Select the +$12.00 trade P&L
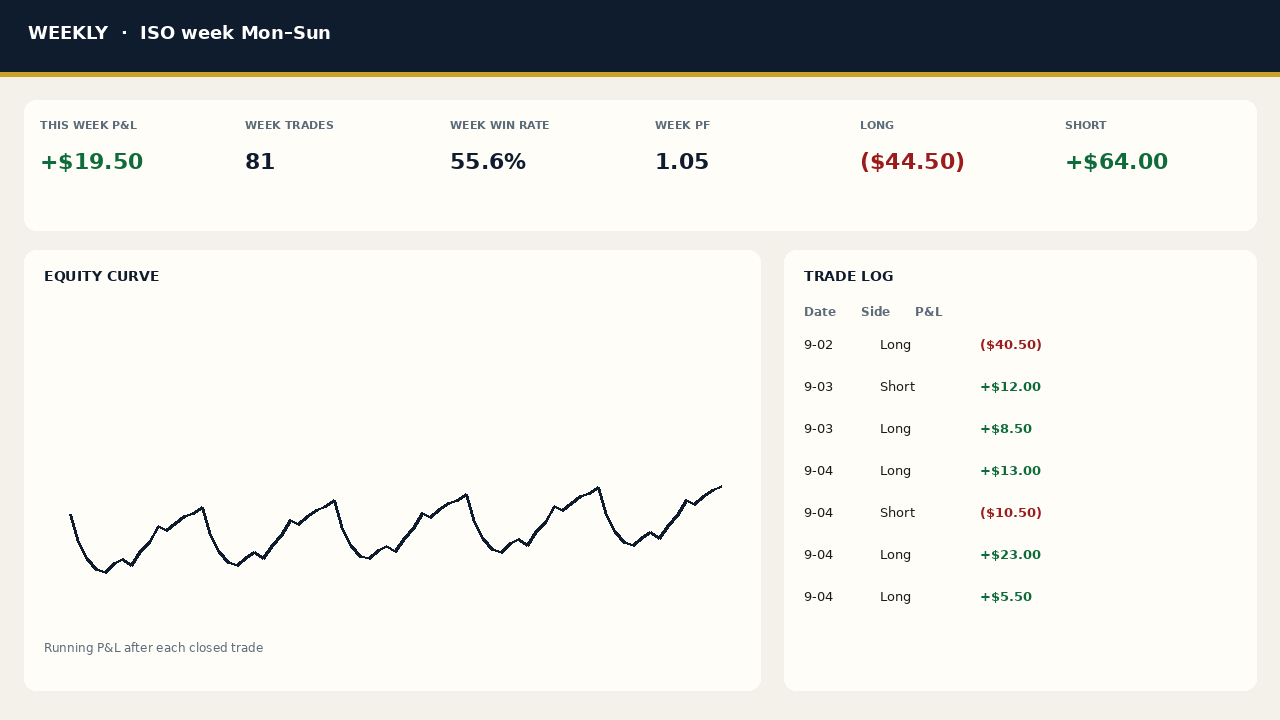Viewport: 1280px width, 720px height. click(x=1010, y=387)
